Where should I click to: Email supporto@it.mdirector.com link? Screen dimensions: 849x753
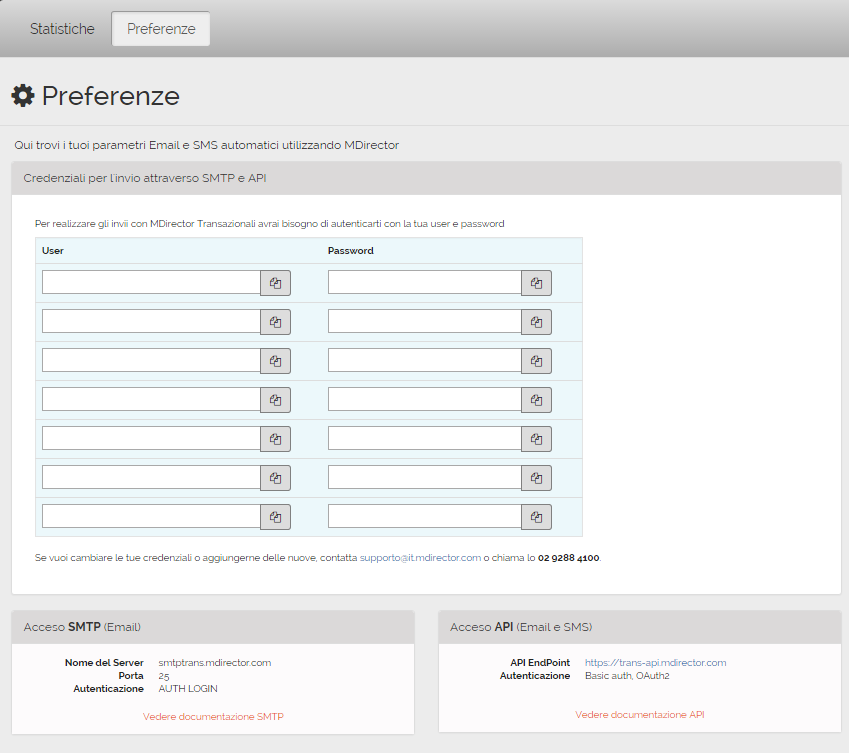[420, 558]
